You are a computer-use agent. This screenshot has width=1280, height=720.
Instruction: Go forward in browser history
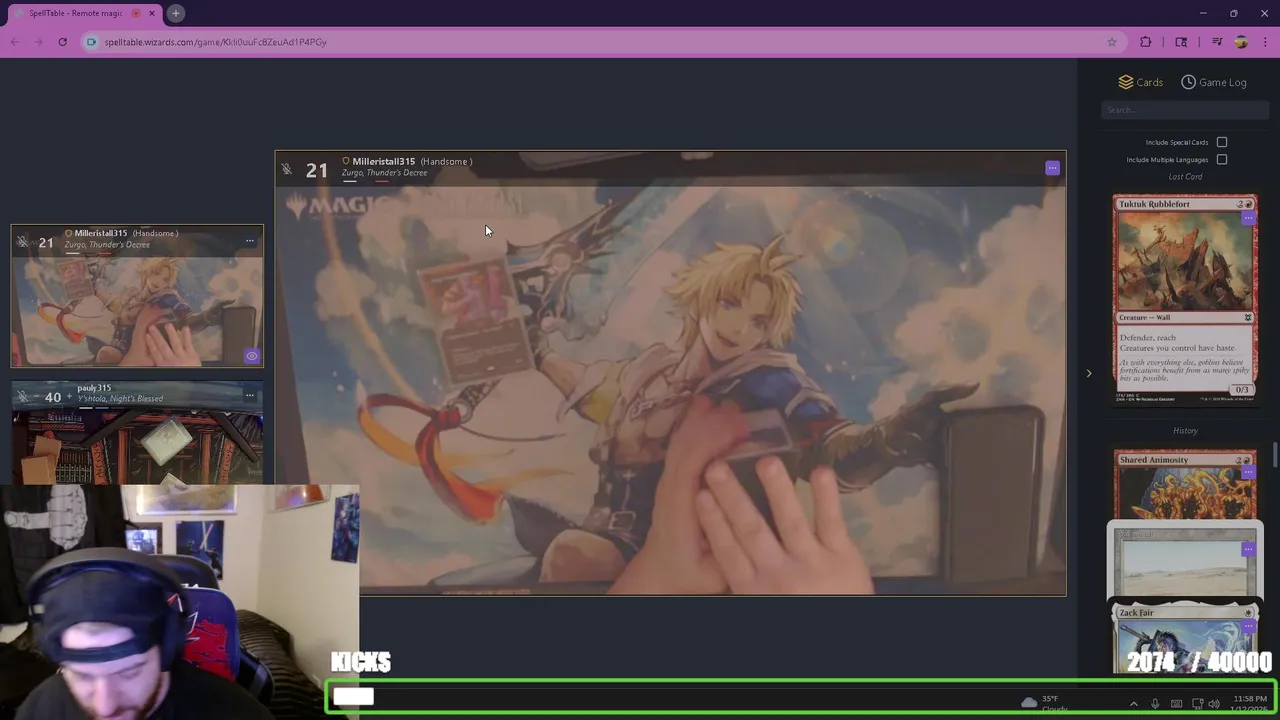click(x=38, y=42)
